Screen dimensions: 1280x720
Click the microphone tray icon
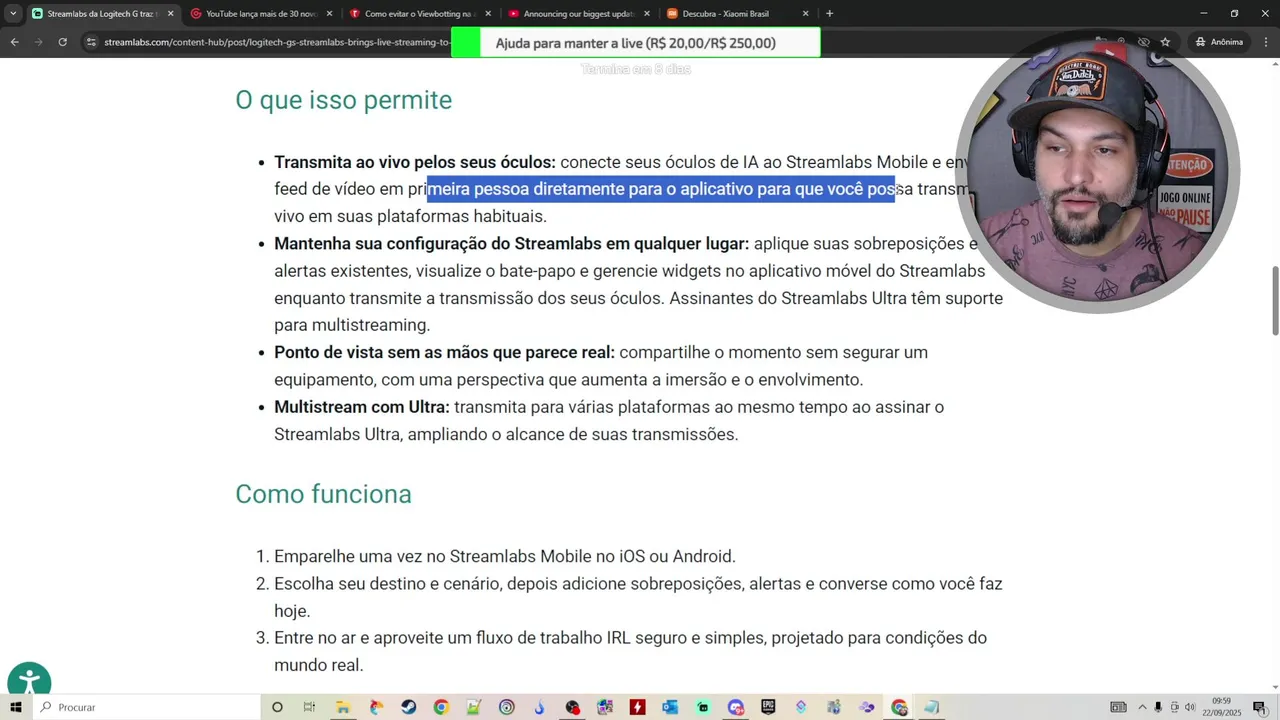(x=1158, y=707)
